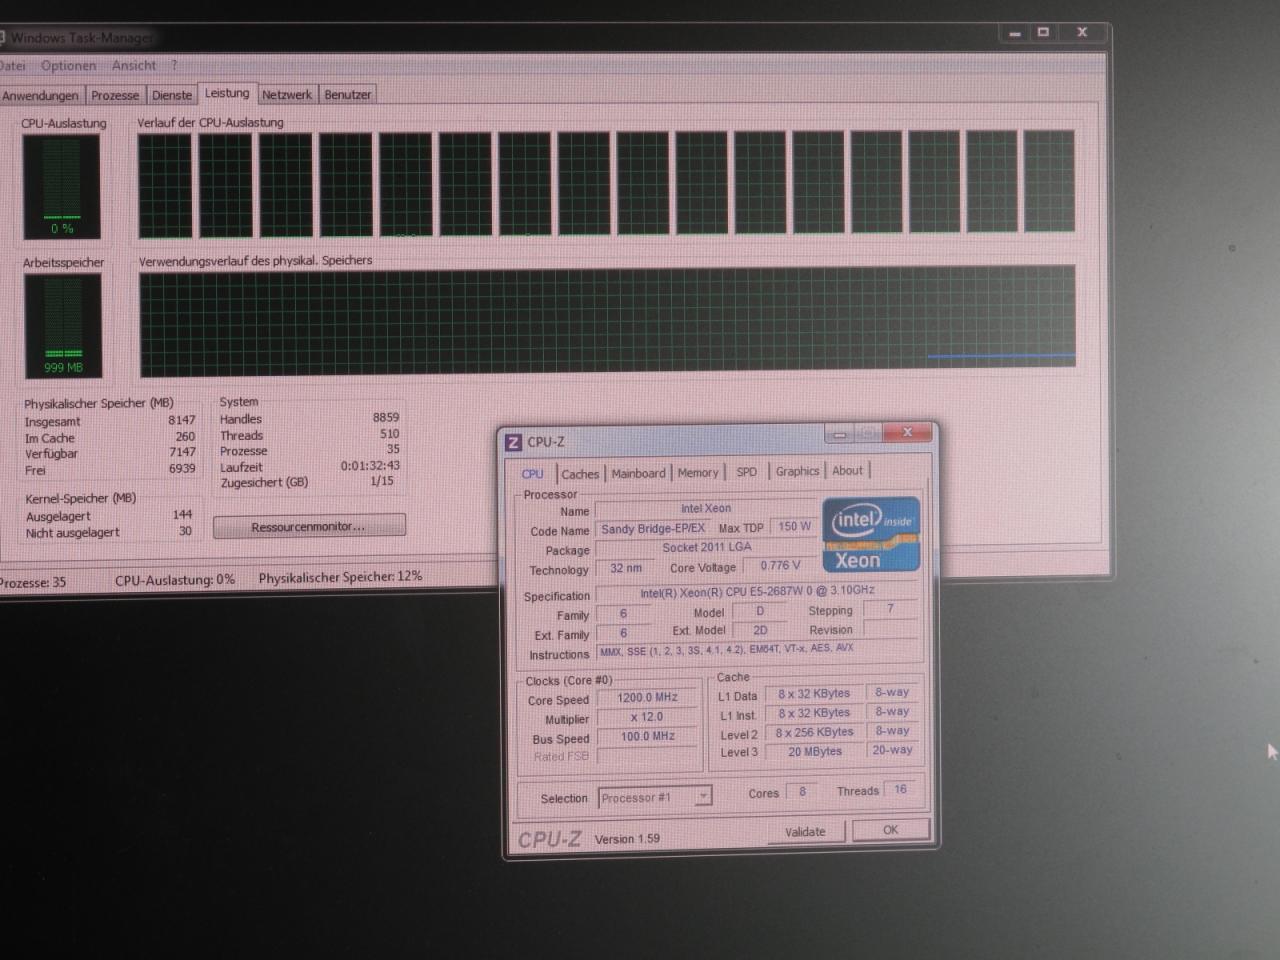1280x960 pixels.
Task: Click the Laufzeit value 0:01:32:43
Action: tap(370, 466)
